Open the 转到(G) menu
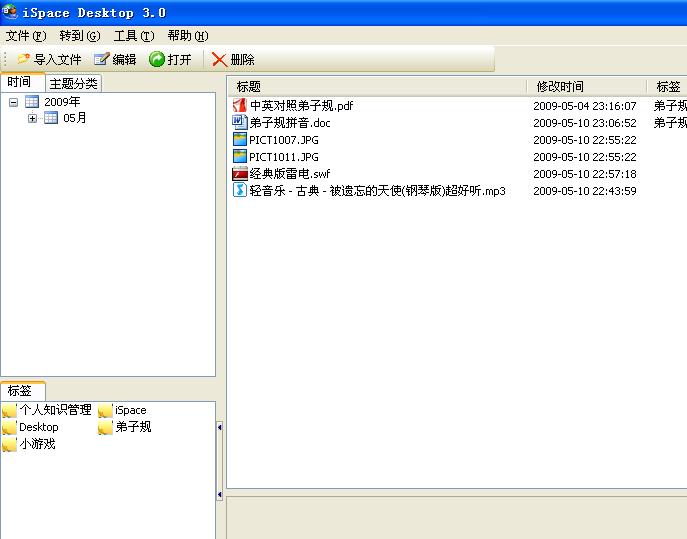The width and height of the screenshot is (687, 539). [80, 35]
